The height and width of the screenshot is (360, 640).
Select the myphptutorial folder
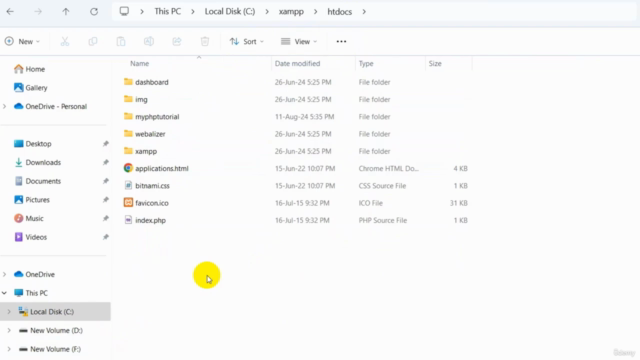(x=157, y=116)
